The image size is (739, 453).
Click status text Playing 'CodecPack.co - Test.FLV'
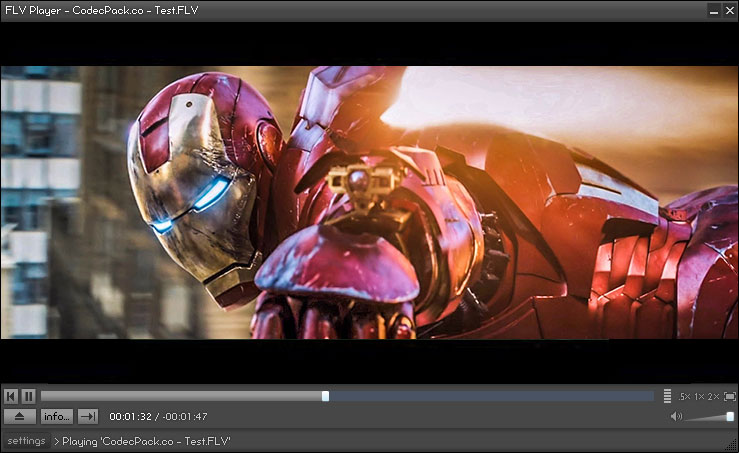pos(146,441)
